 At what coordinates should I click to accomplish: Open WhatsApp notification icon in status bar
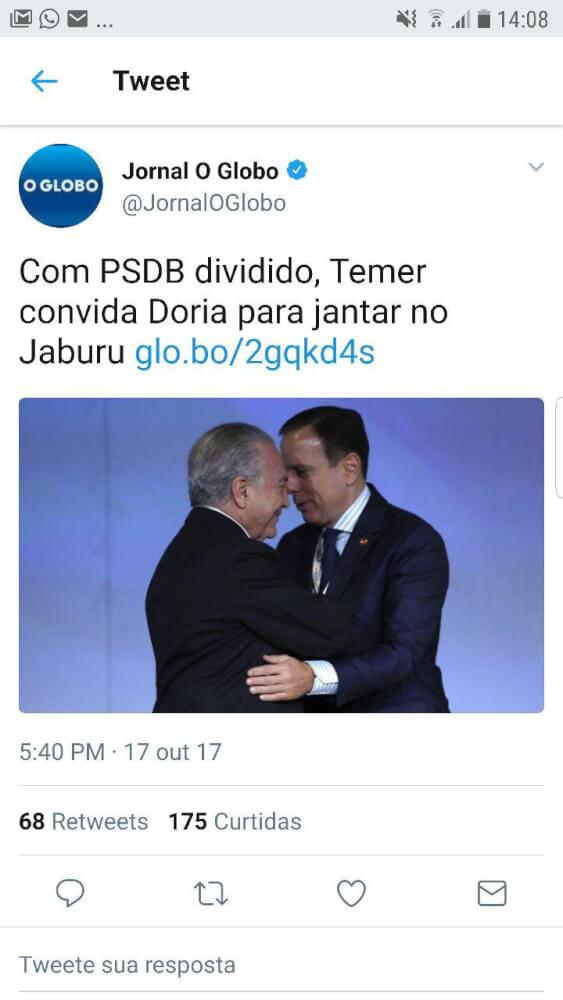[x=49, y=19]
